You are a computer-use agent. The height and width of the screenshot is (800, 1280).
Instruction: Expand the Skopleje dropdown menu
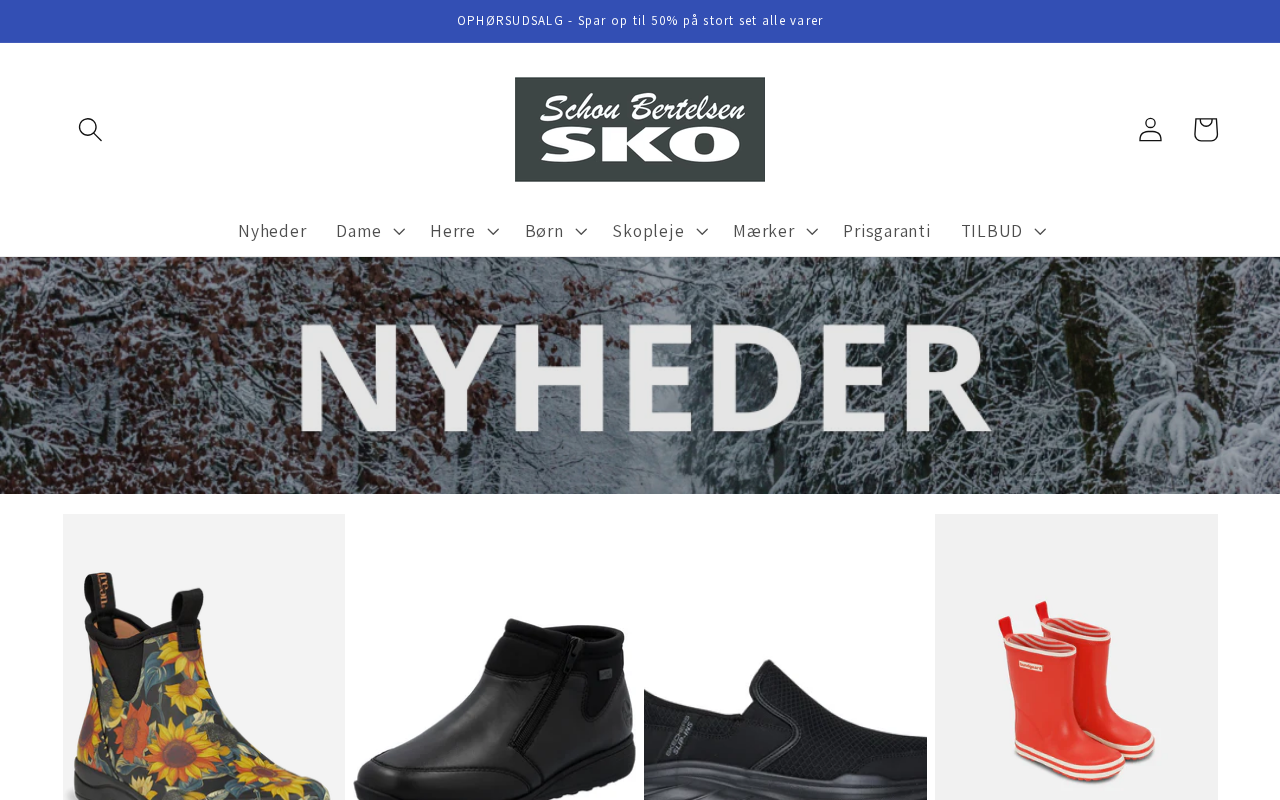660,231
